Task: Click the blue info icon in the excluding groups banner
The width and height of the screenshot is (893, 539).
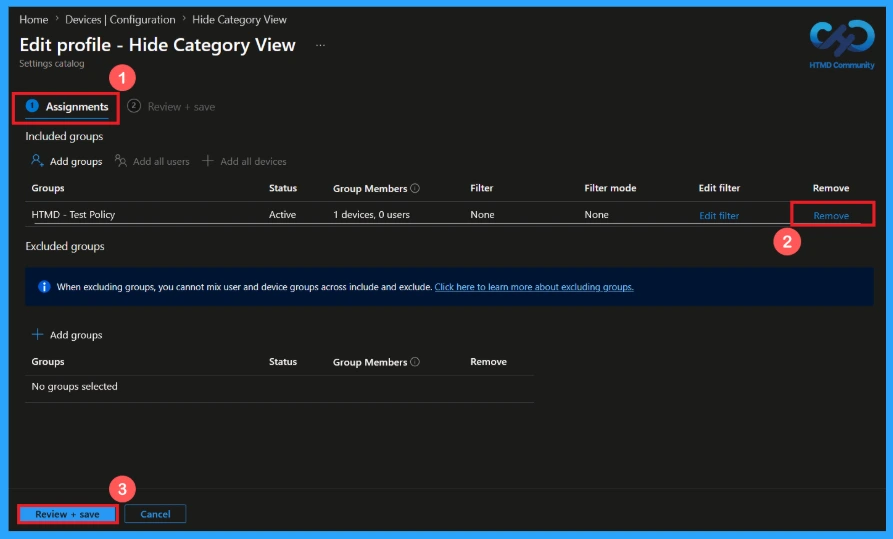Action: pyautogui.click(x=44, y=287)
